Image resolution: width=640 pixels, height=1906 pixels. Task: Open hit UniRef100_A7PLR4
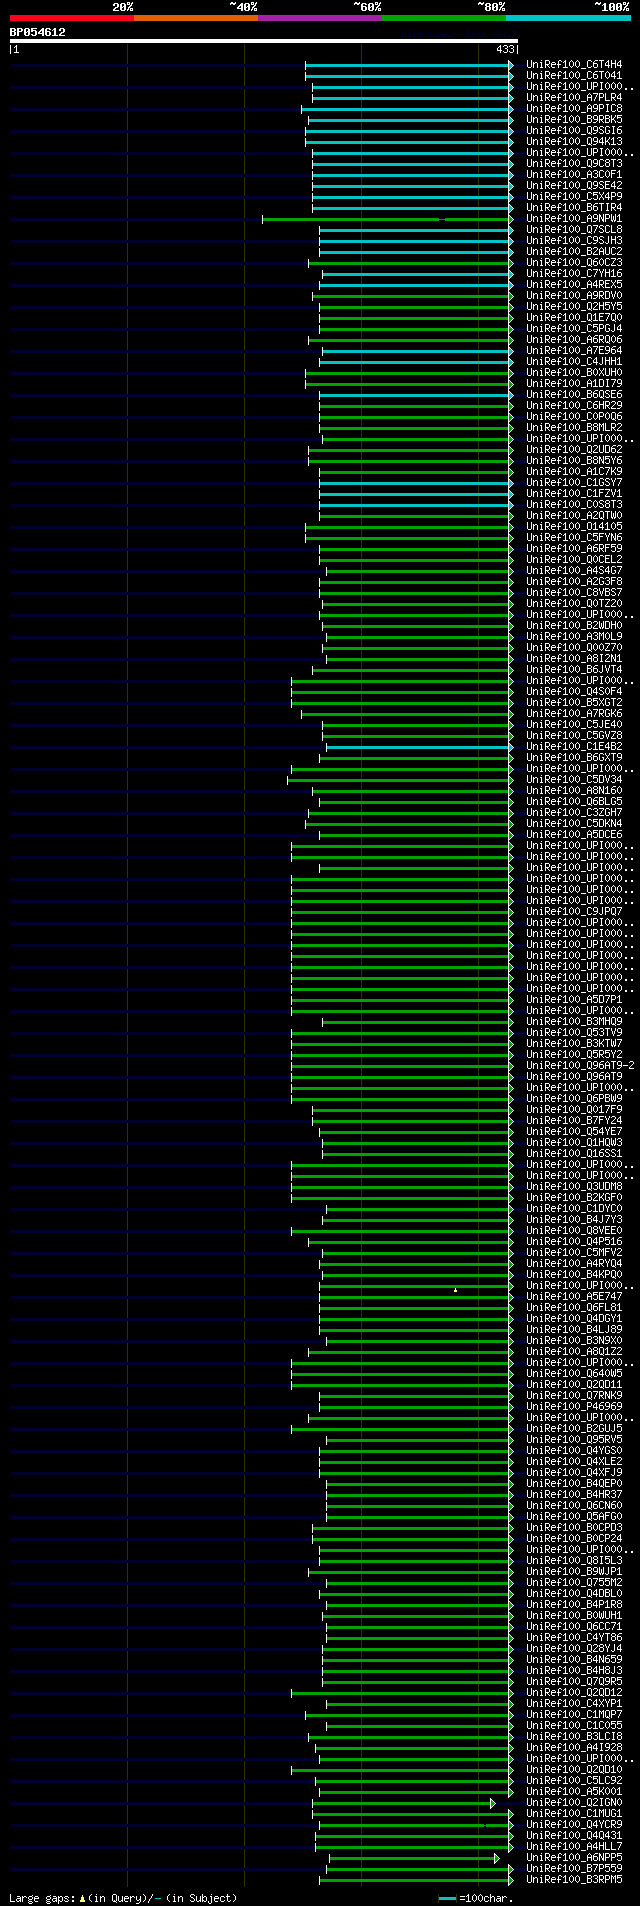pyautogui.click(x=574, y=97)
